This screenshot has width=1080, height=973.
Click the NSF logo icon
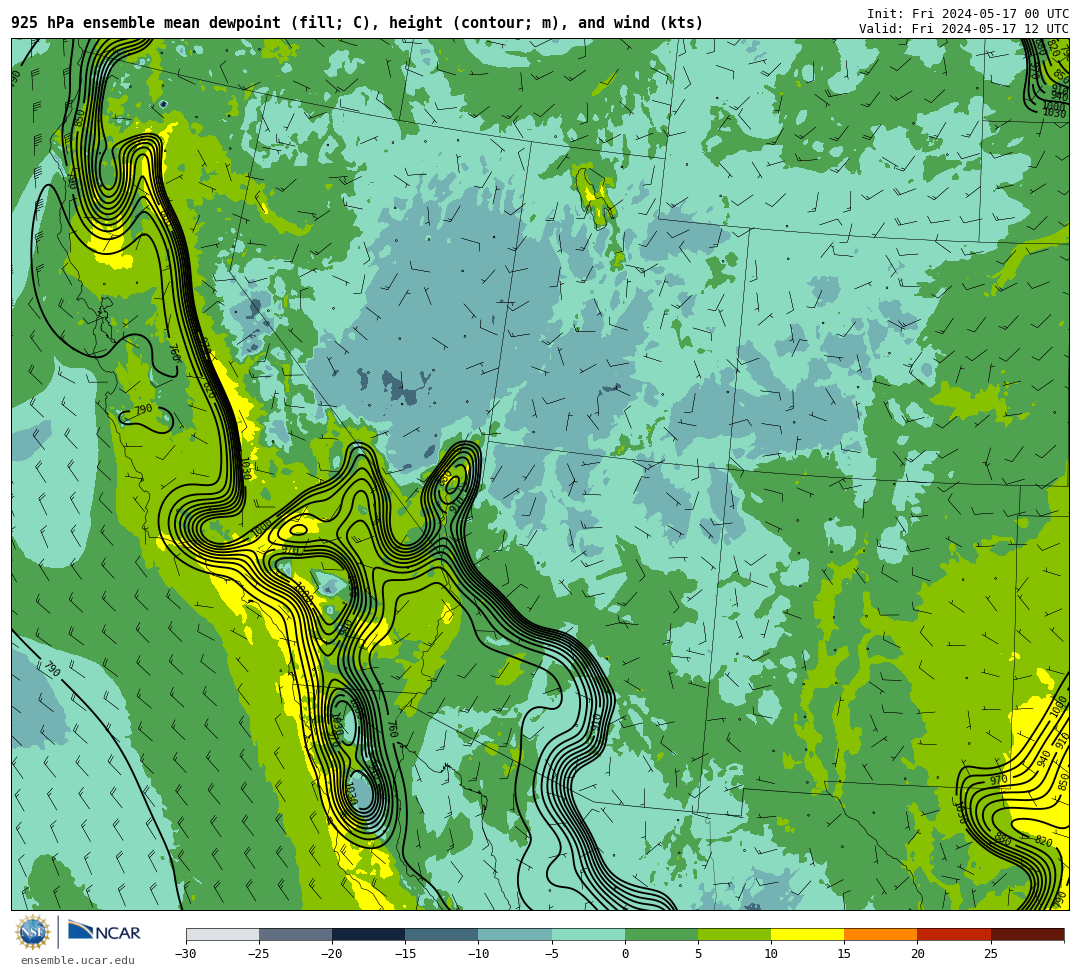pyautogui.click(x=33, y=932)
